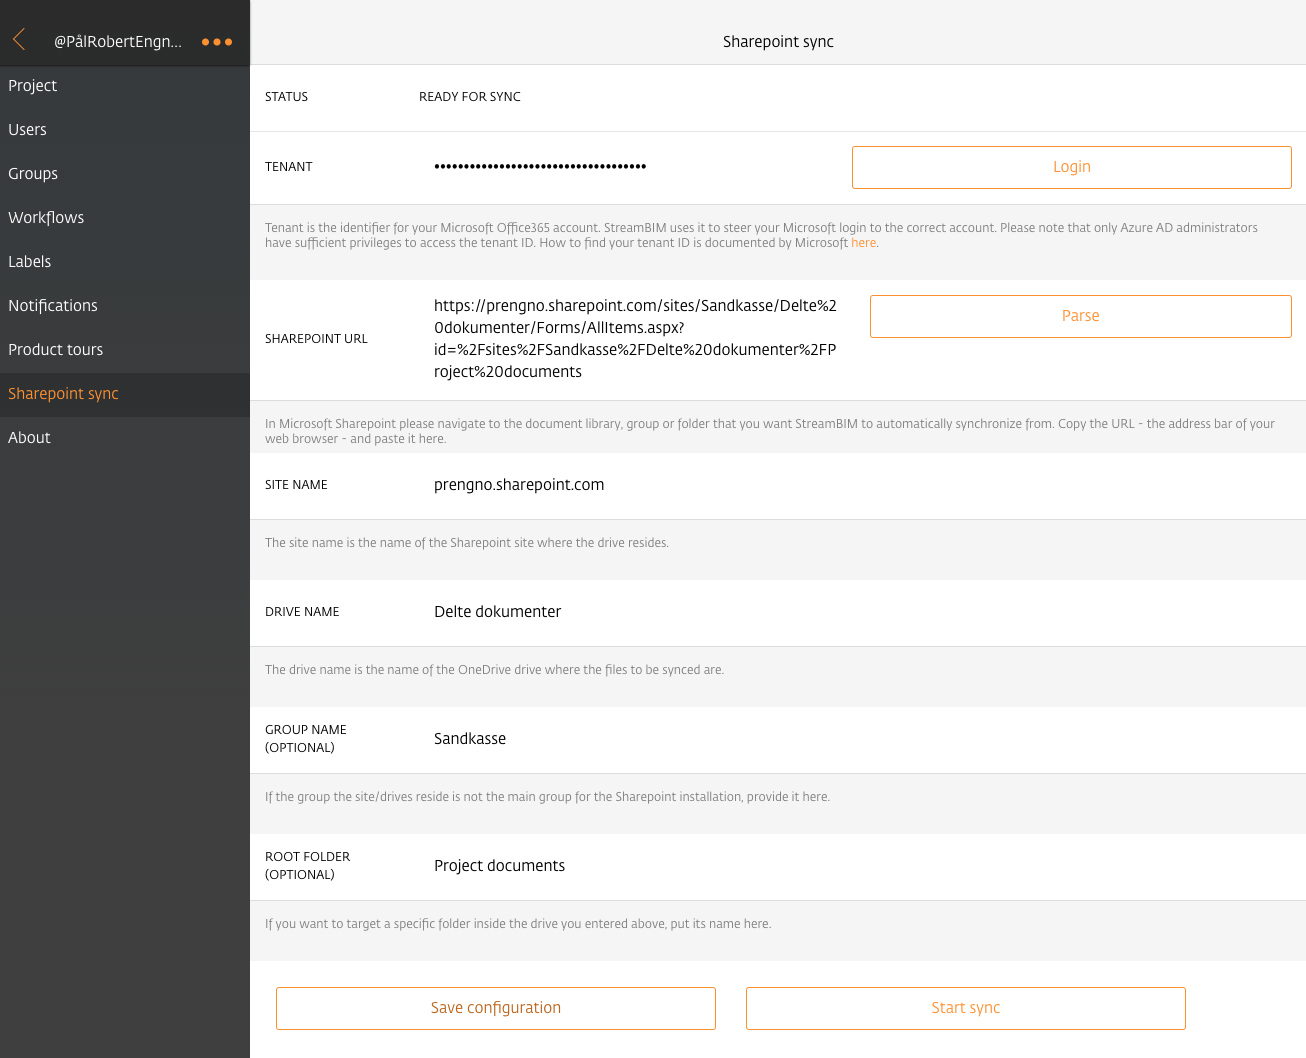The width and height of the screenshot is (1306, 1058).
Task: Open the three-dot more options menu
Action: 217,42
